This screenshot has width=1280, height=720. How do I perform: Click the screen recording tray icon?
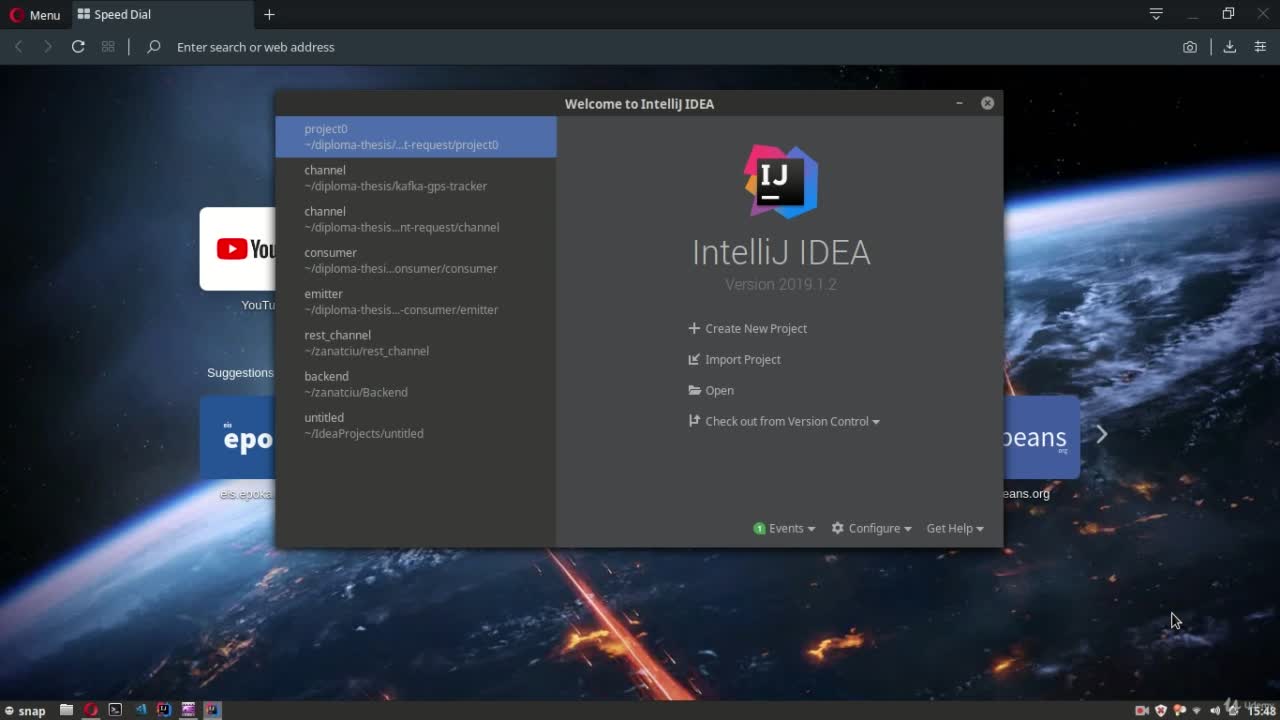point(1142,711)
